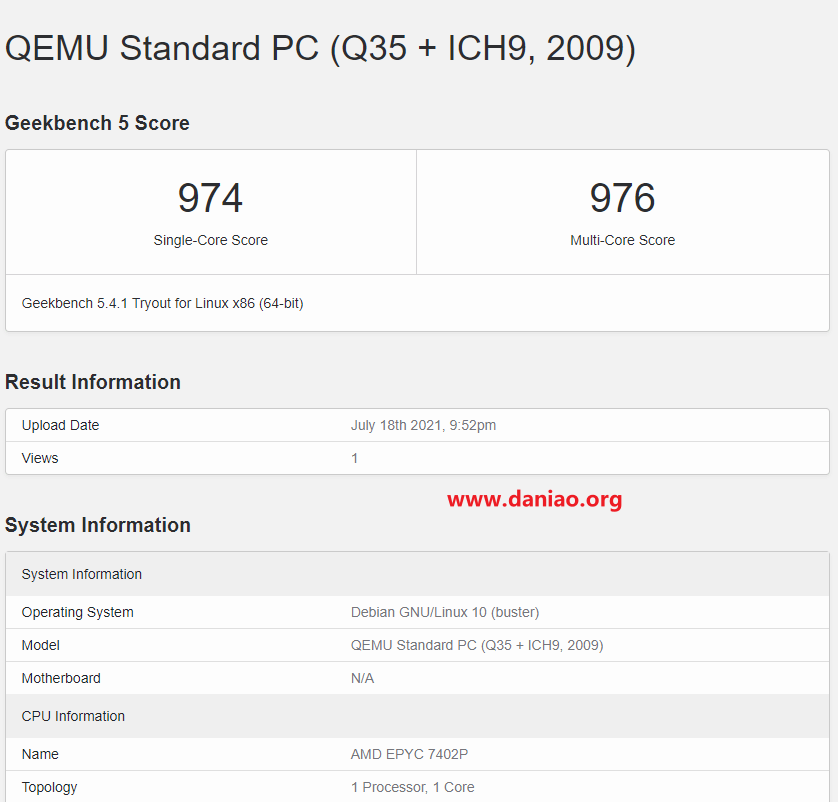Click the Model value QEMU Standard PC

pyautogui.click(x=477, y=645)
